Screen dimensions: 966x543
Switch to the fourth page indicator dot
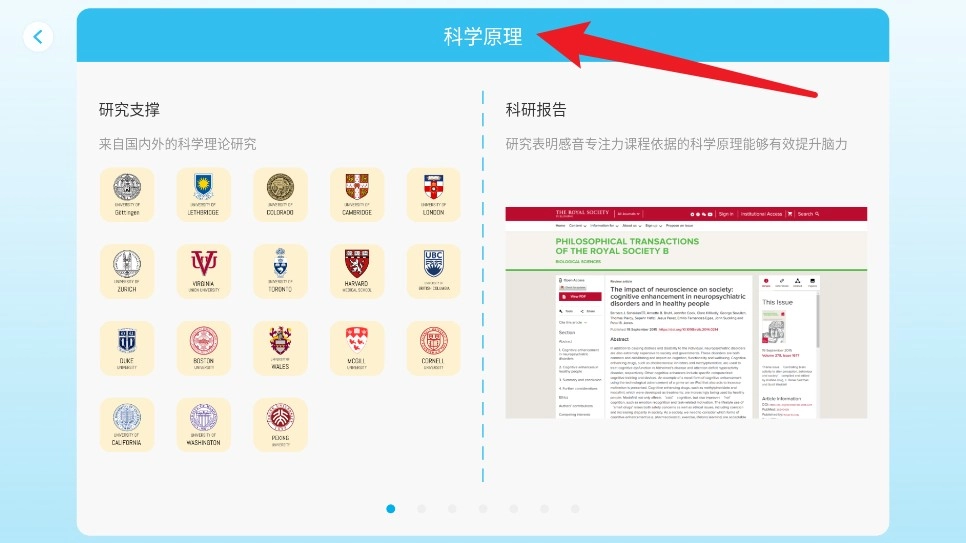[x=483, y=509]
